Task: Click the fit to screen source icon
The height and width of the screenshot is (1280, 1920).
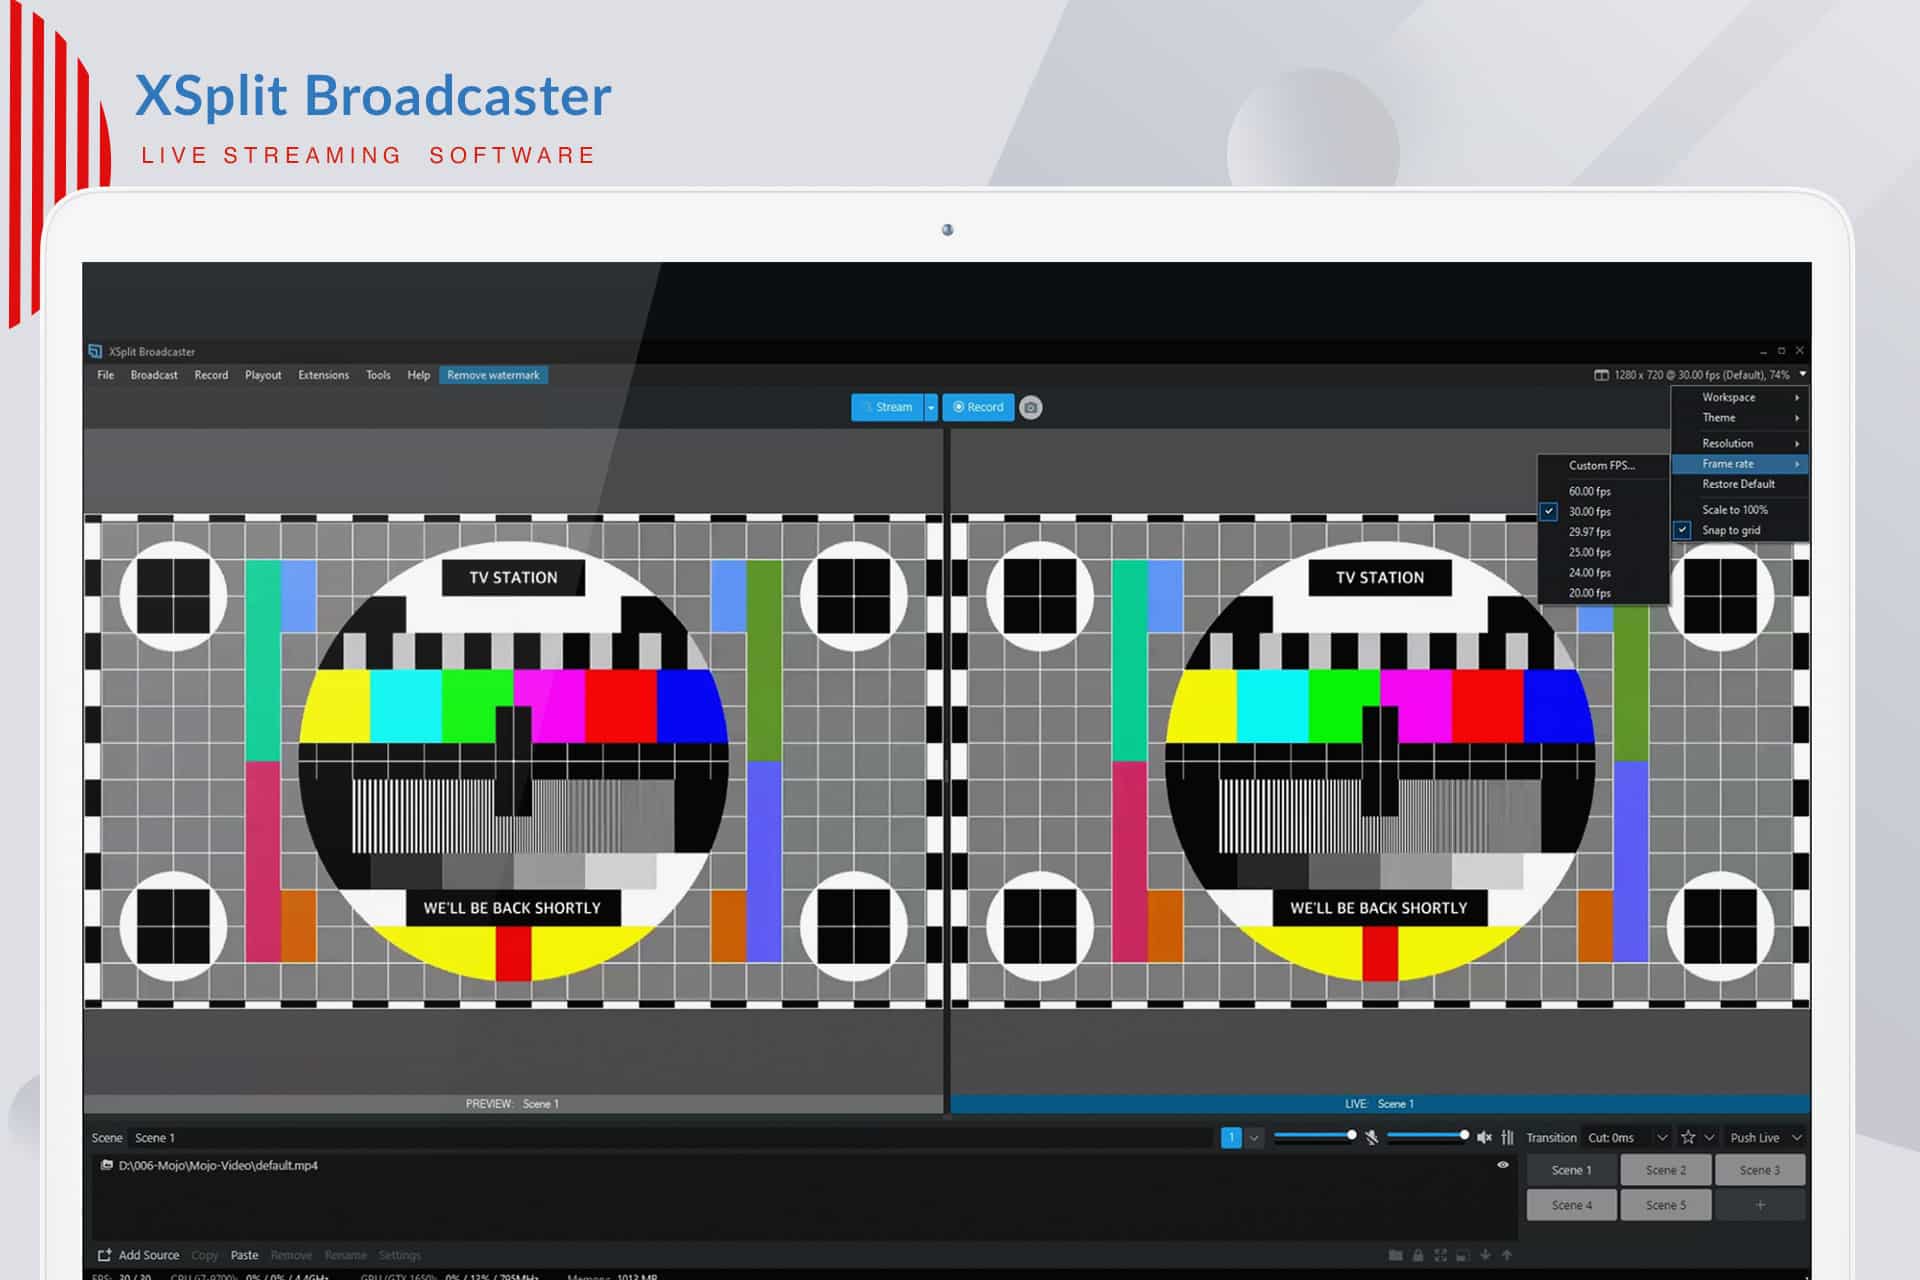Action: 1440,1255
